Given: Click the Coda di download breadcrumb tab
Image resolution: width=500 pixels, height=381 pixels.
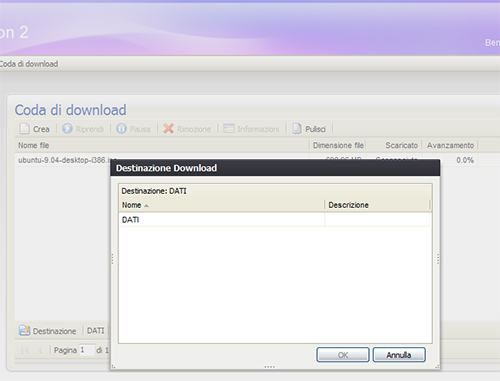Looking at the screenshot, I should pyautogui.click(x=29, y=64).
